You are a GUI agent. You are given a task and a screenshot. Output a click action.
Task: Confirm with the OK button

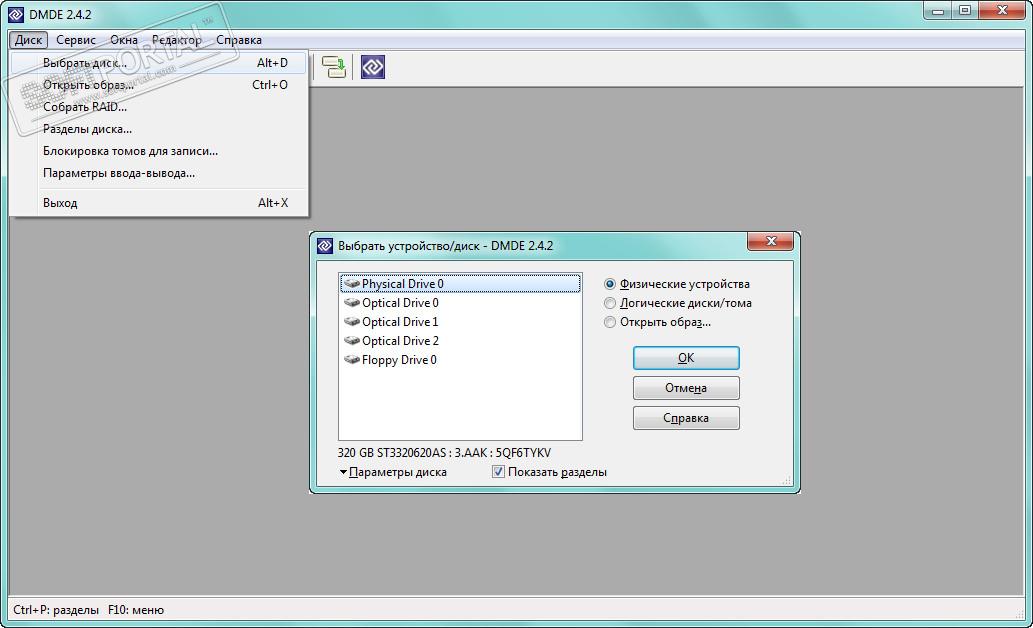(686, 358)
